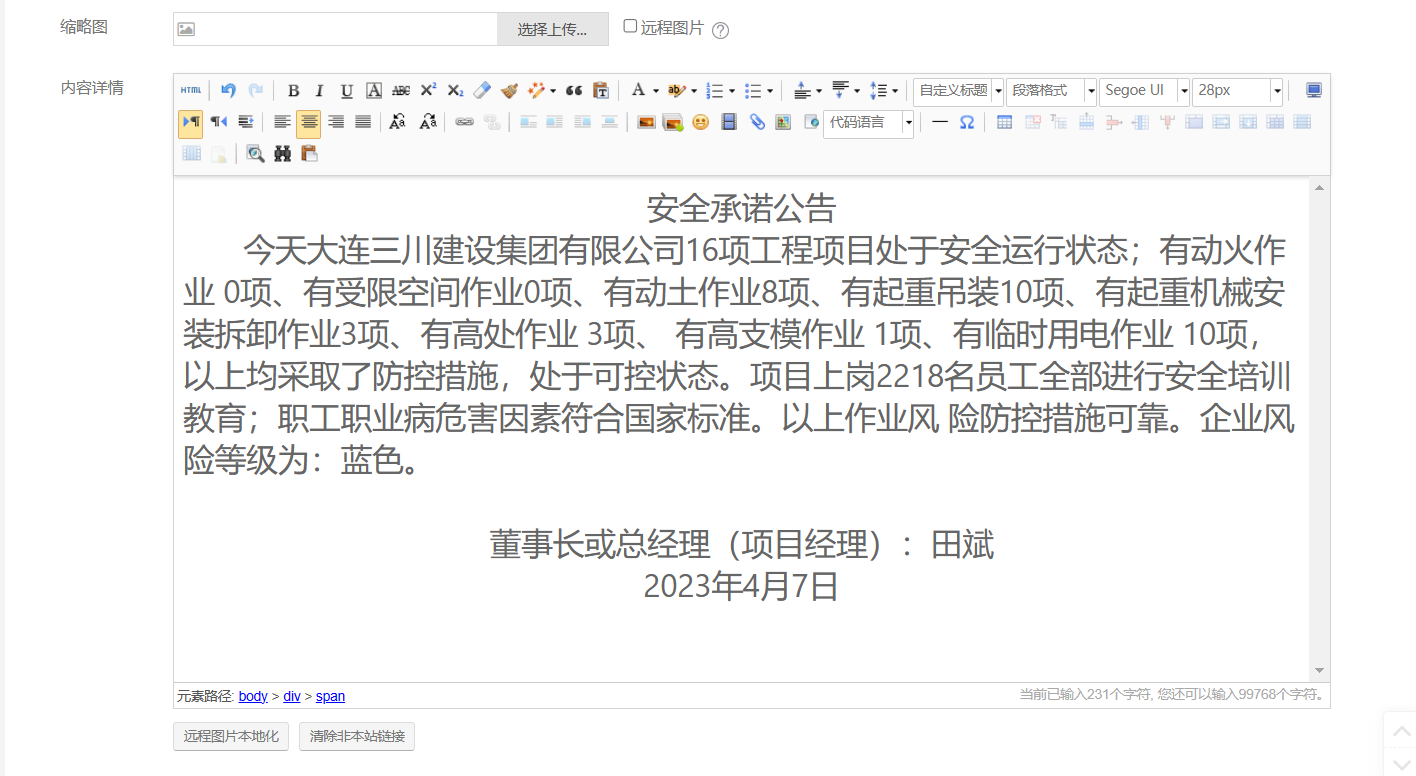Insert an emoticon

coord(701,122)
